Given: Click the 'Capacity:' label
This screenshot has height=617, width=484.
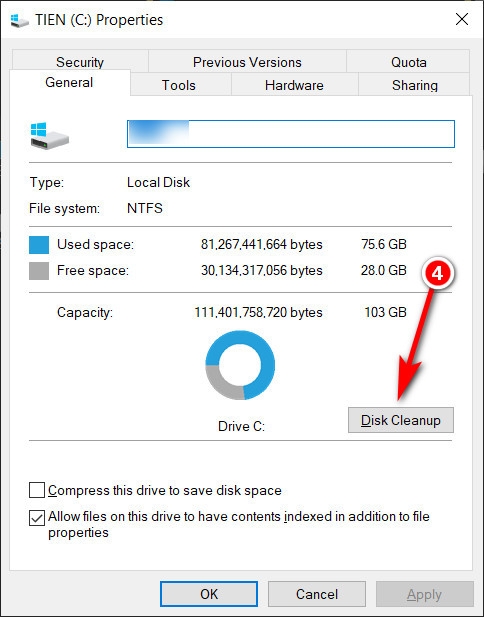Looking at the screenshot, I should coord(85,312).
